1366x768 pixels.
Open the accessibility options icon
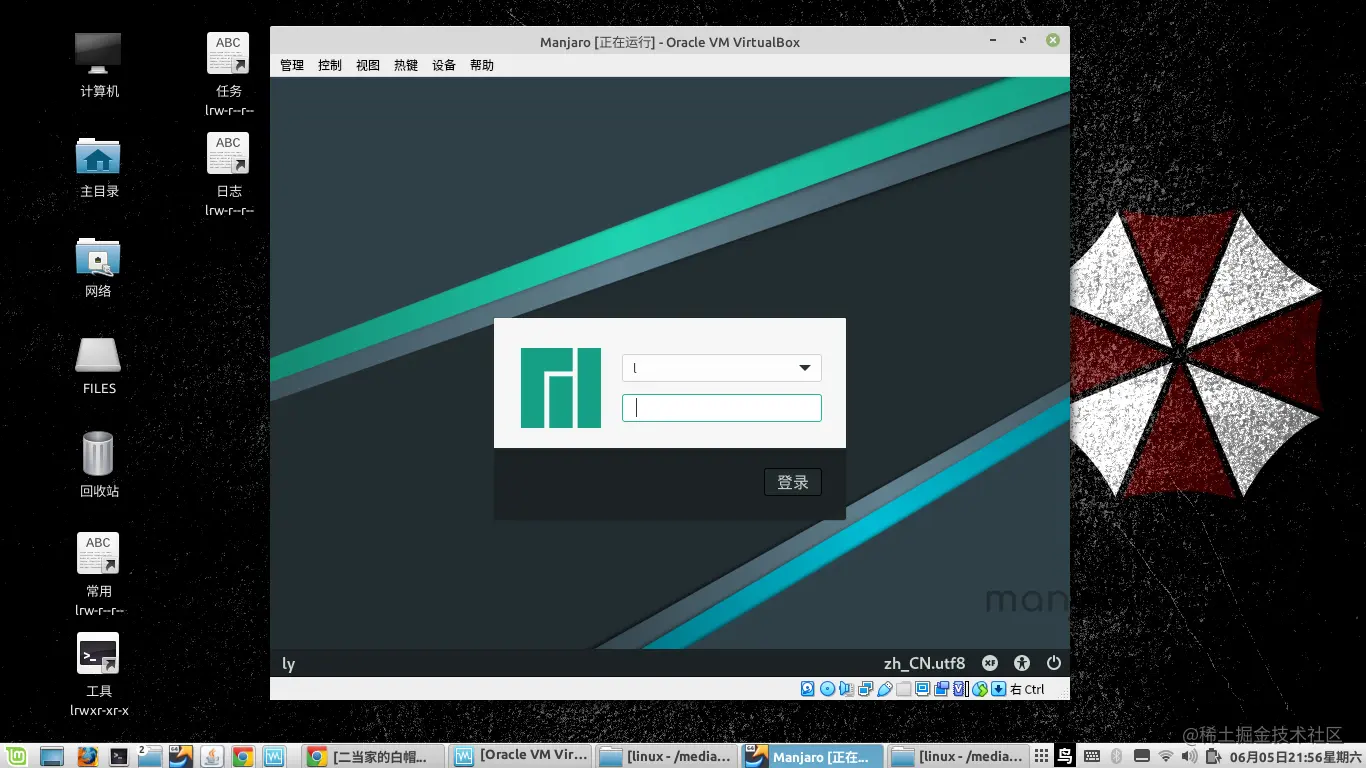[x=1021, y=663]
